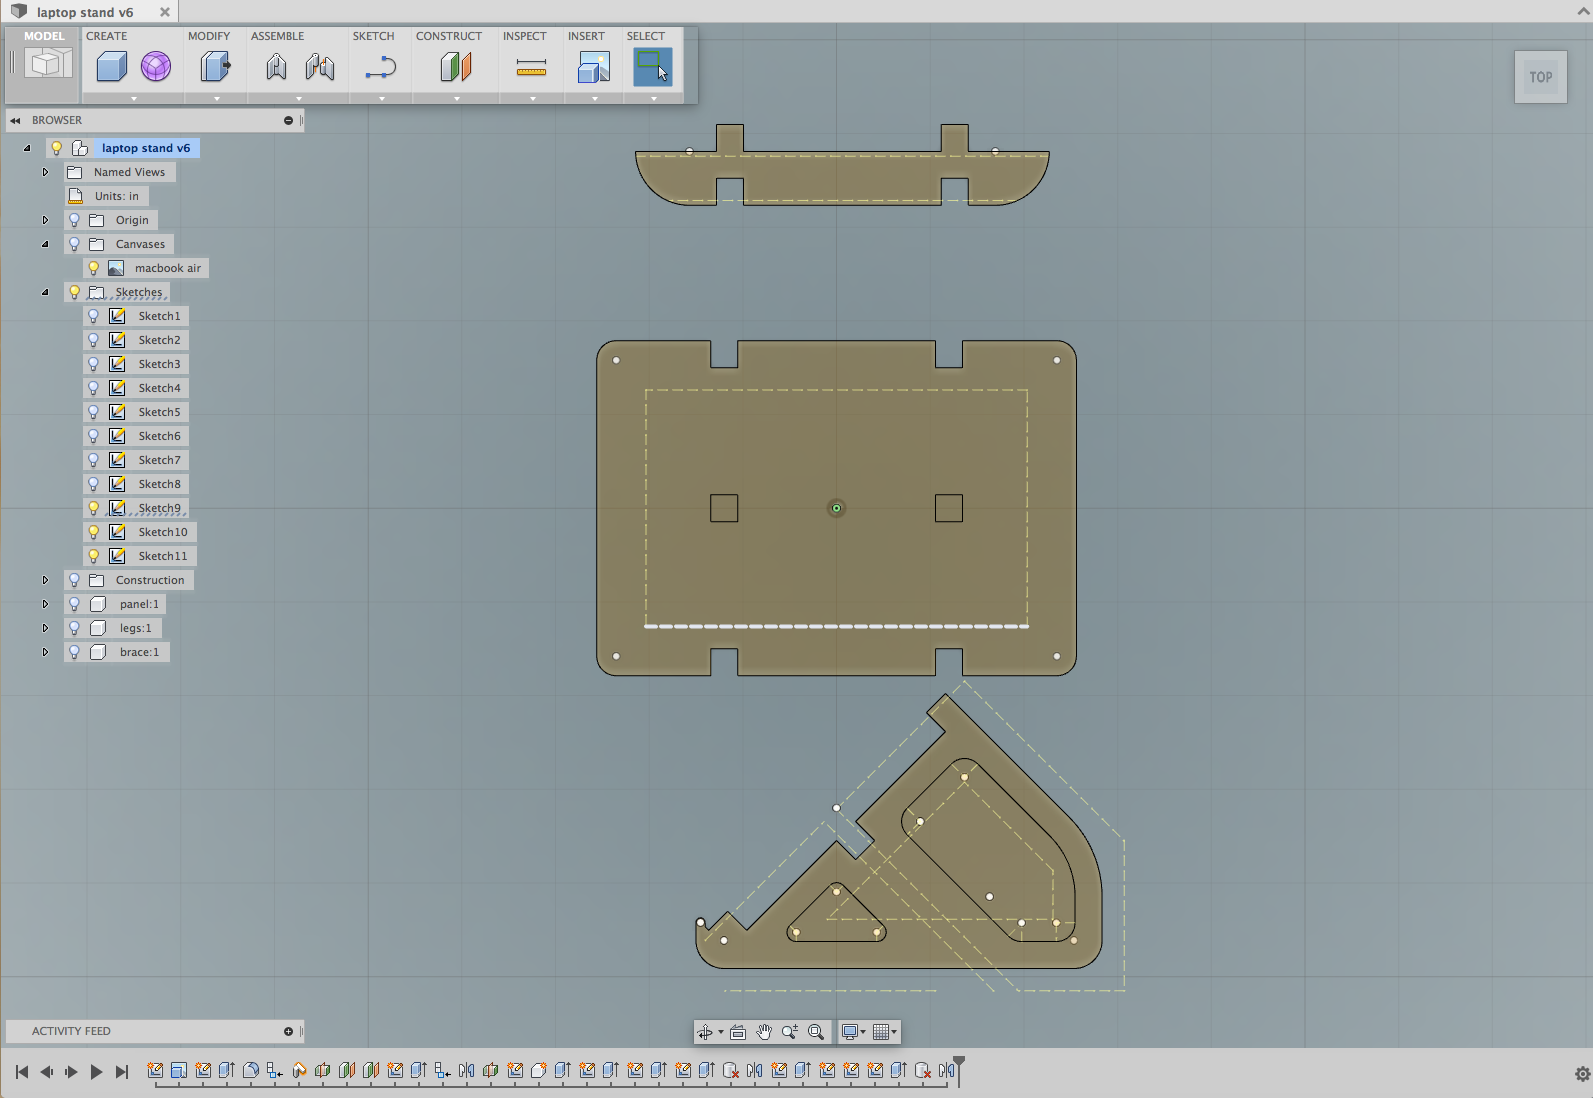Step forward one feature in timeline
1593x1098 pixels.
coord(71,1072)
